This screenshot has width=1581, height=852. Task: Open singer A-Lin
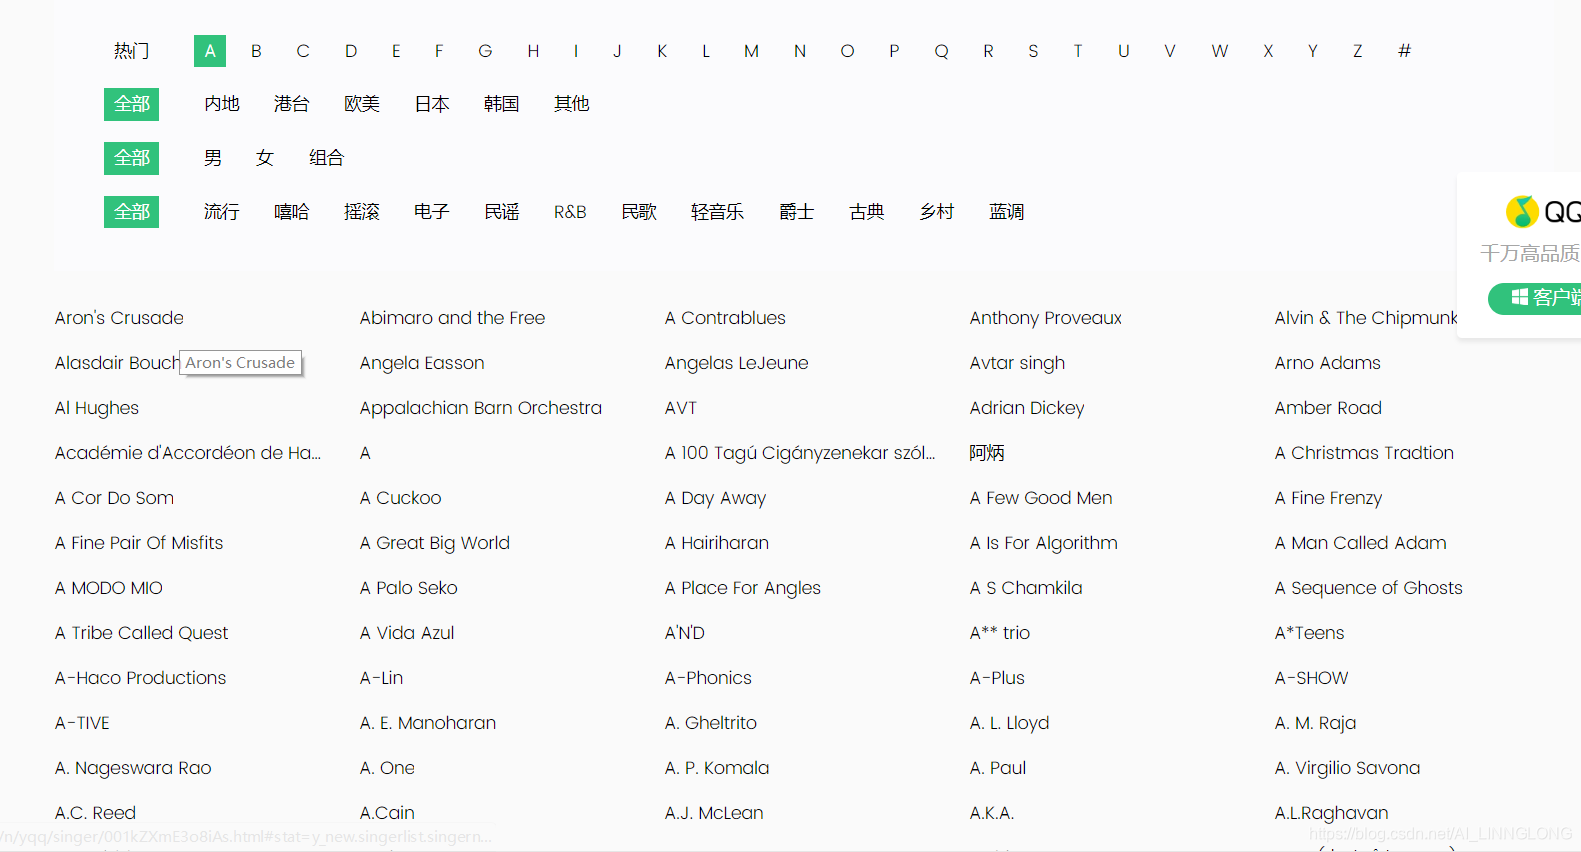pos(381,678)
